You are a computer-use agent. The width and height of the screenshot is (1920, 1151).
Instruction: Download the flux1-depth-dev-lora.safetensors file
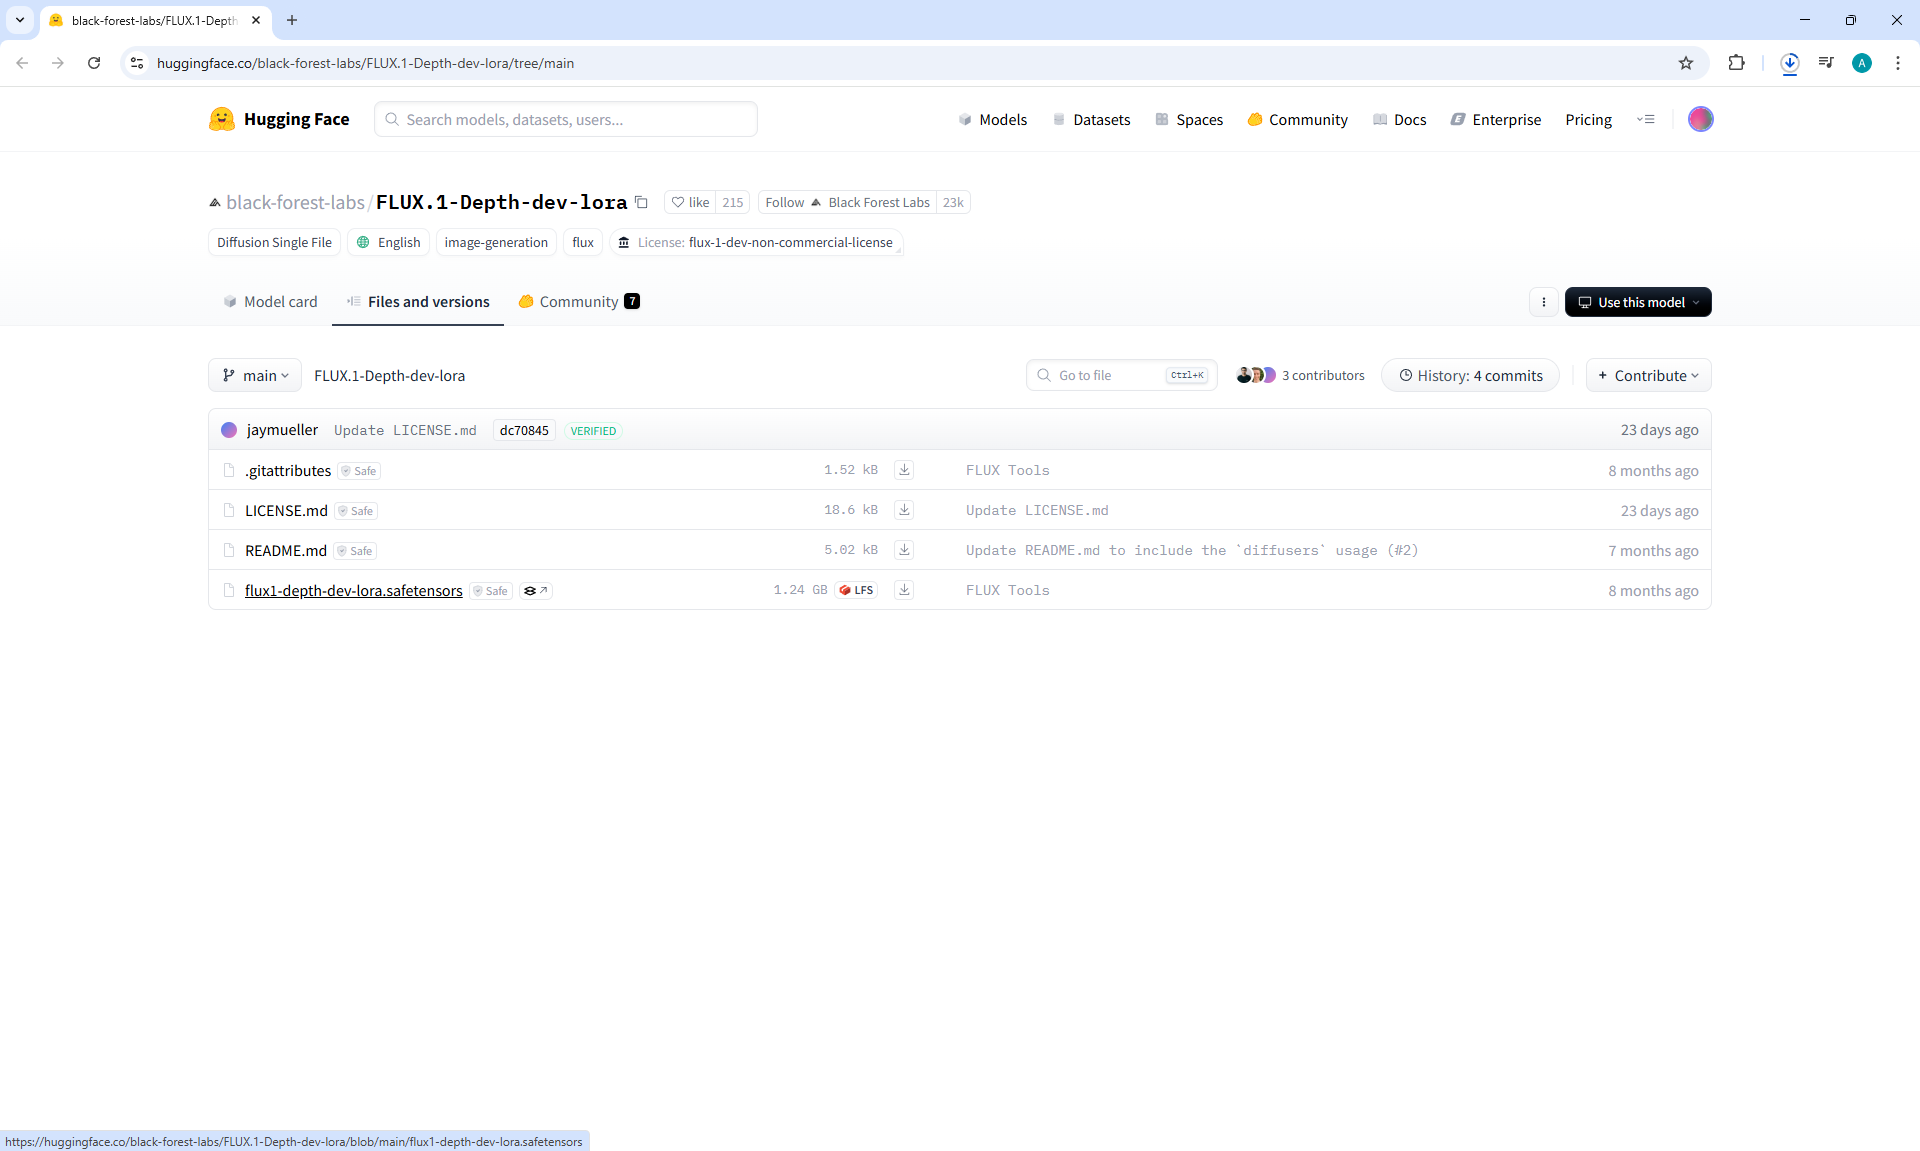pos(904,590)
